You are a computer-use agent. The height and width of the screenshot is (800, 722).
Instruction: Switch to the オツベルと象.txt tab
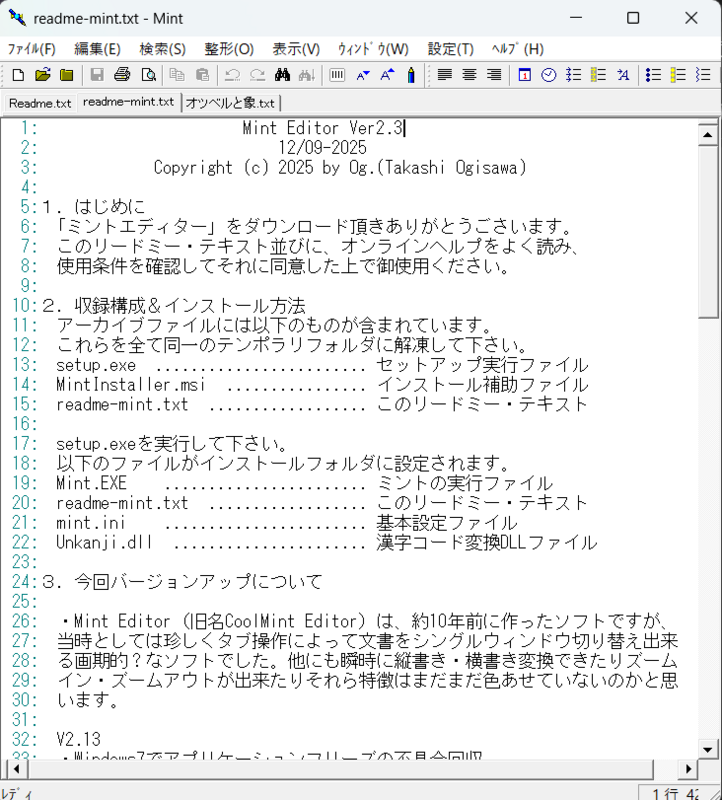click(230, 103)
